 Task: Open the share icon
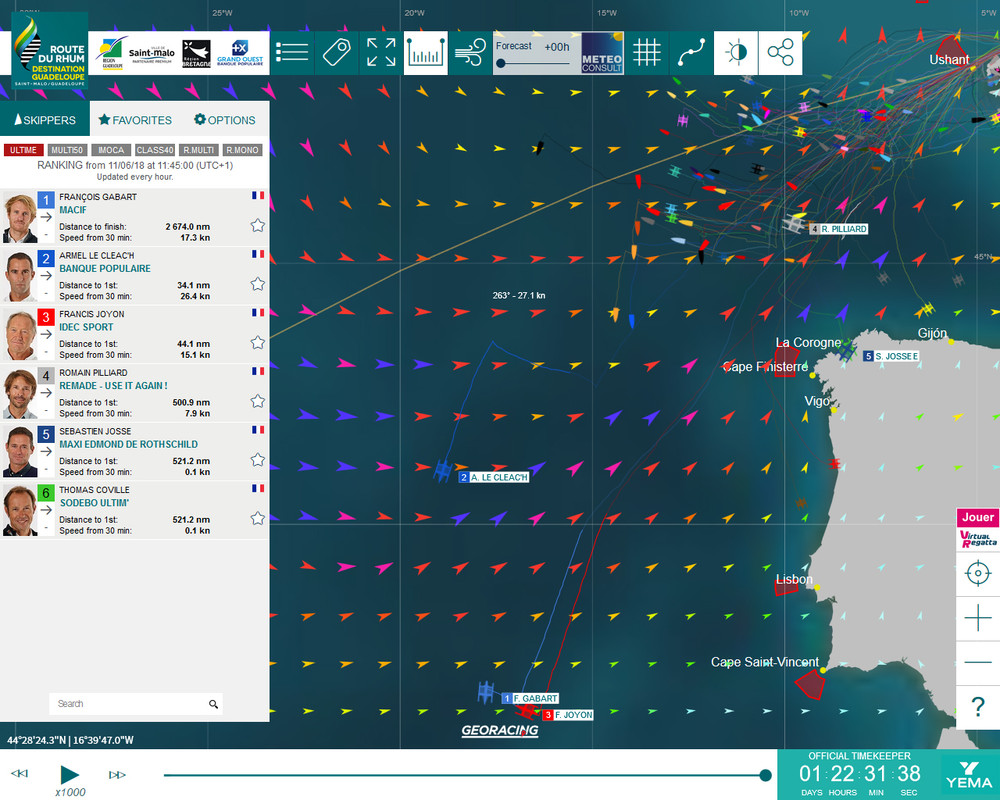pos(781,53)
